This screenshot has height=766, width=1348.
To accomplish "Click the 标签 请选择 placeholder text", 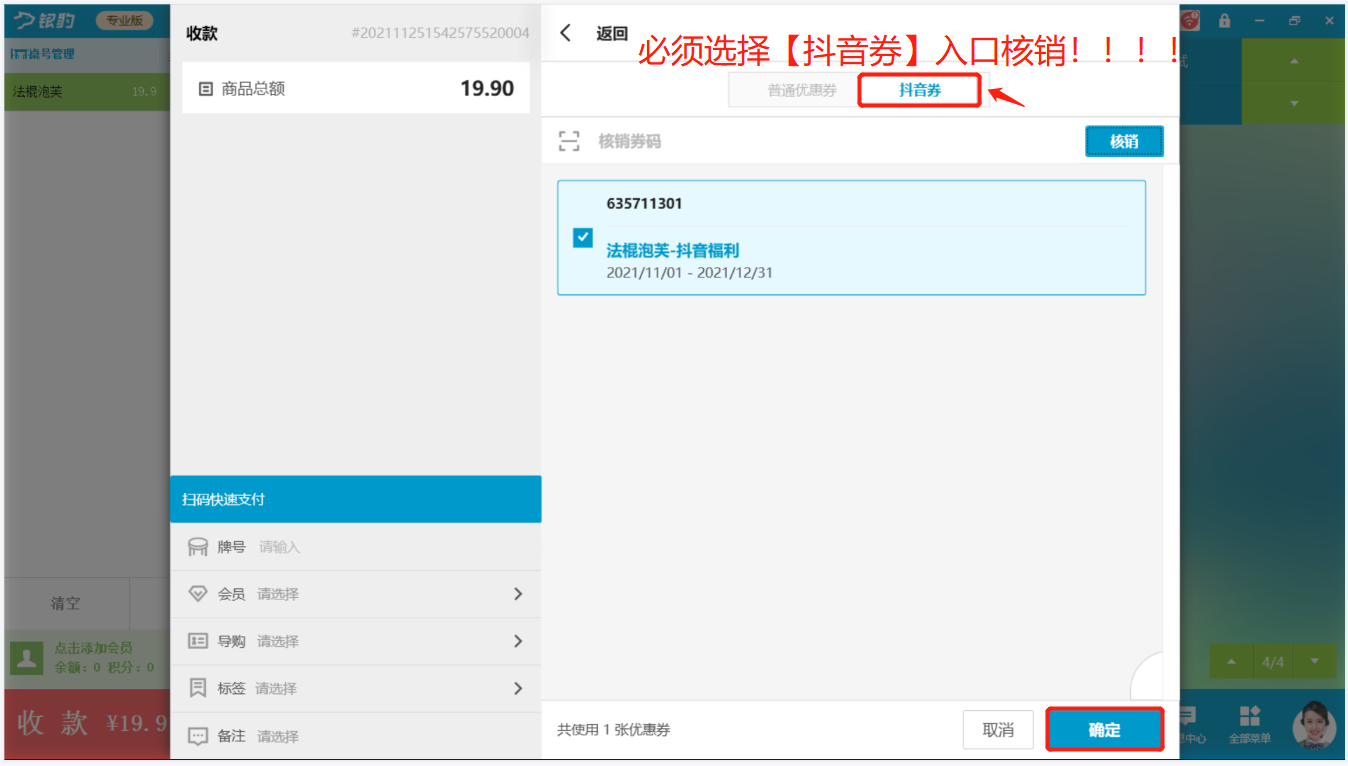I will (x=276, y=688).
